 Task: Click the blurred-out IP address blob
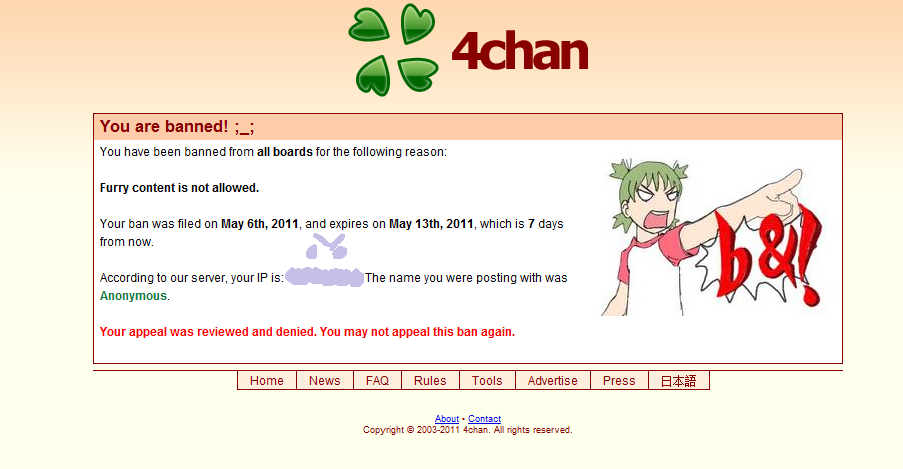(325, 277)
